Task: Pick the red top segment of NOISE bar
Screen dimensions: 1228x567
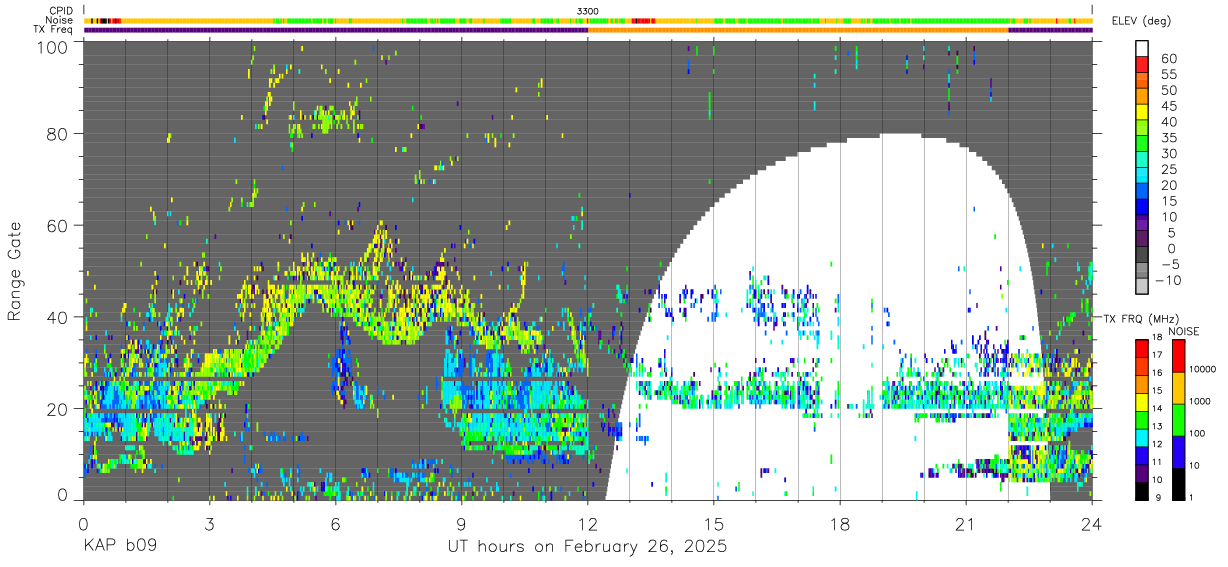Action: click(x=1178, y=355)
